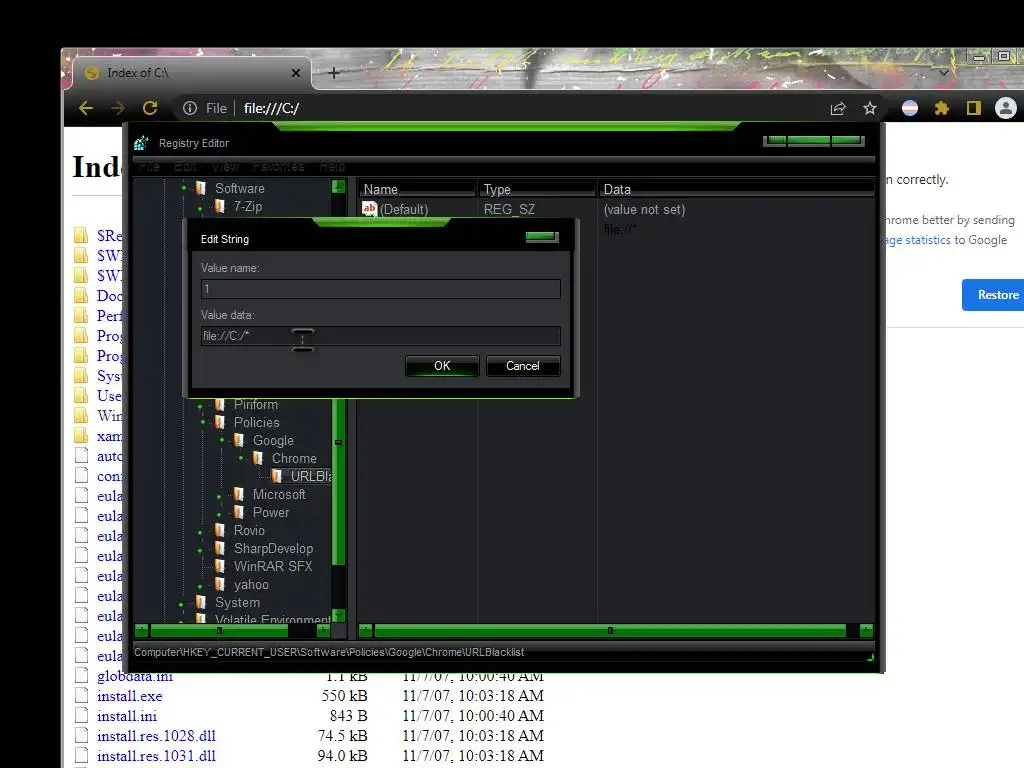Click the file icon beside install.ini
This screenshot has height=768, width=1024.
82,716
